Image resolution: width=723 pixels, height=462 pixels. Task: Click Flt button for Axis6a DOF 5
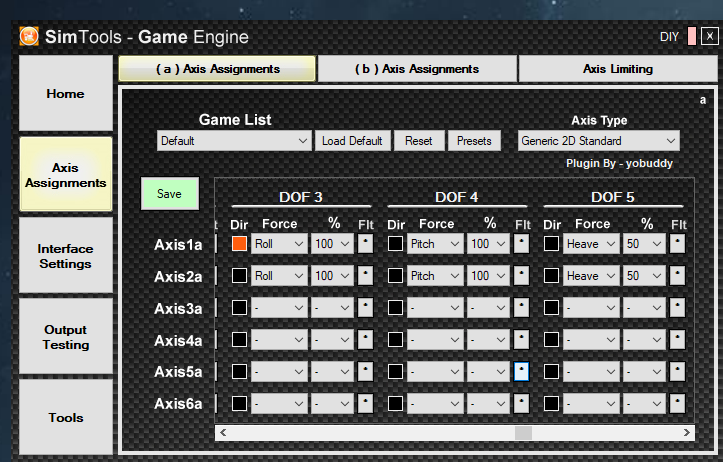pos(677,403)
